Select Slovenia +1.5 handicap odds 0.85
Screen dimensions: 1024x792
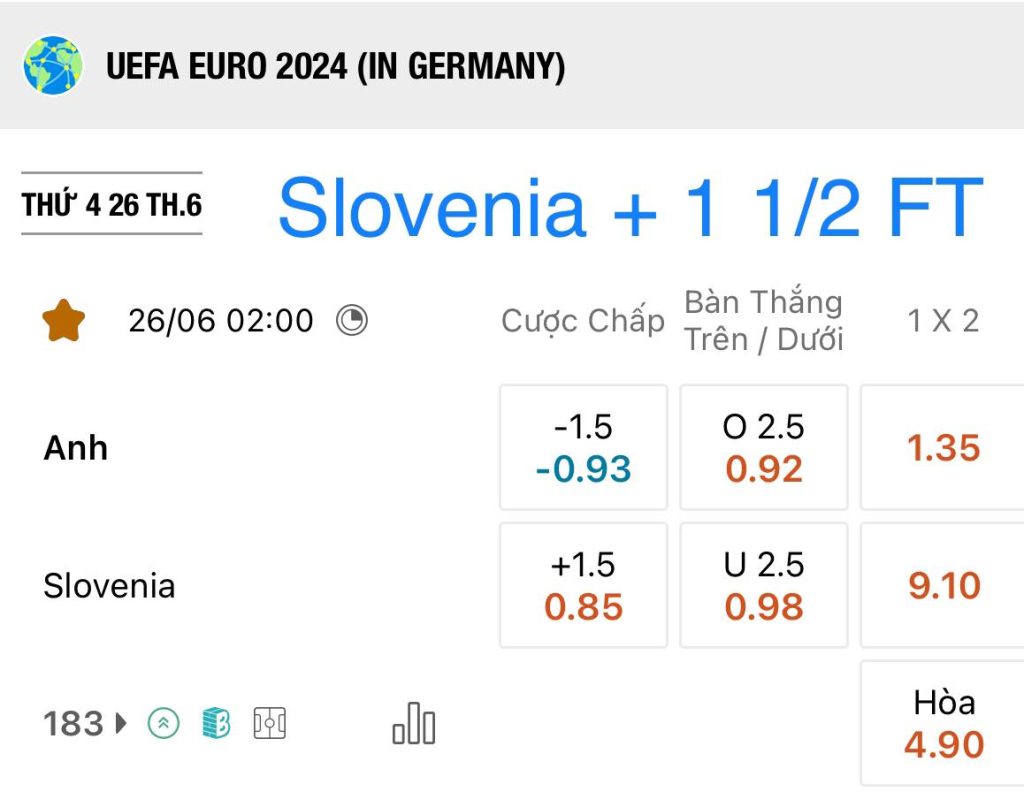point(583,585)
